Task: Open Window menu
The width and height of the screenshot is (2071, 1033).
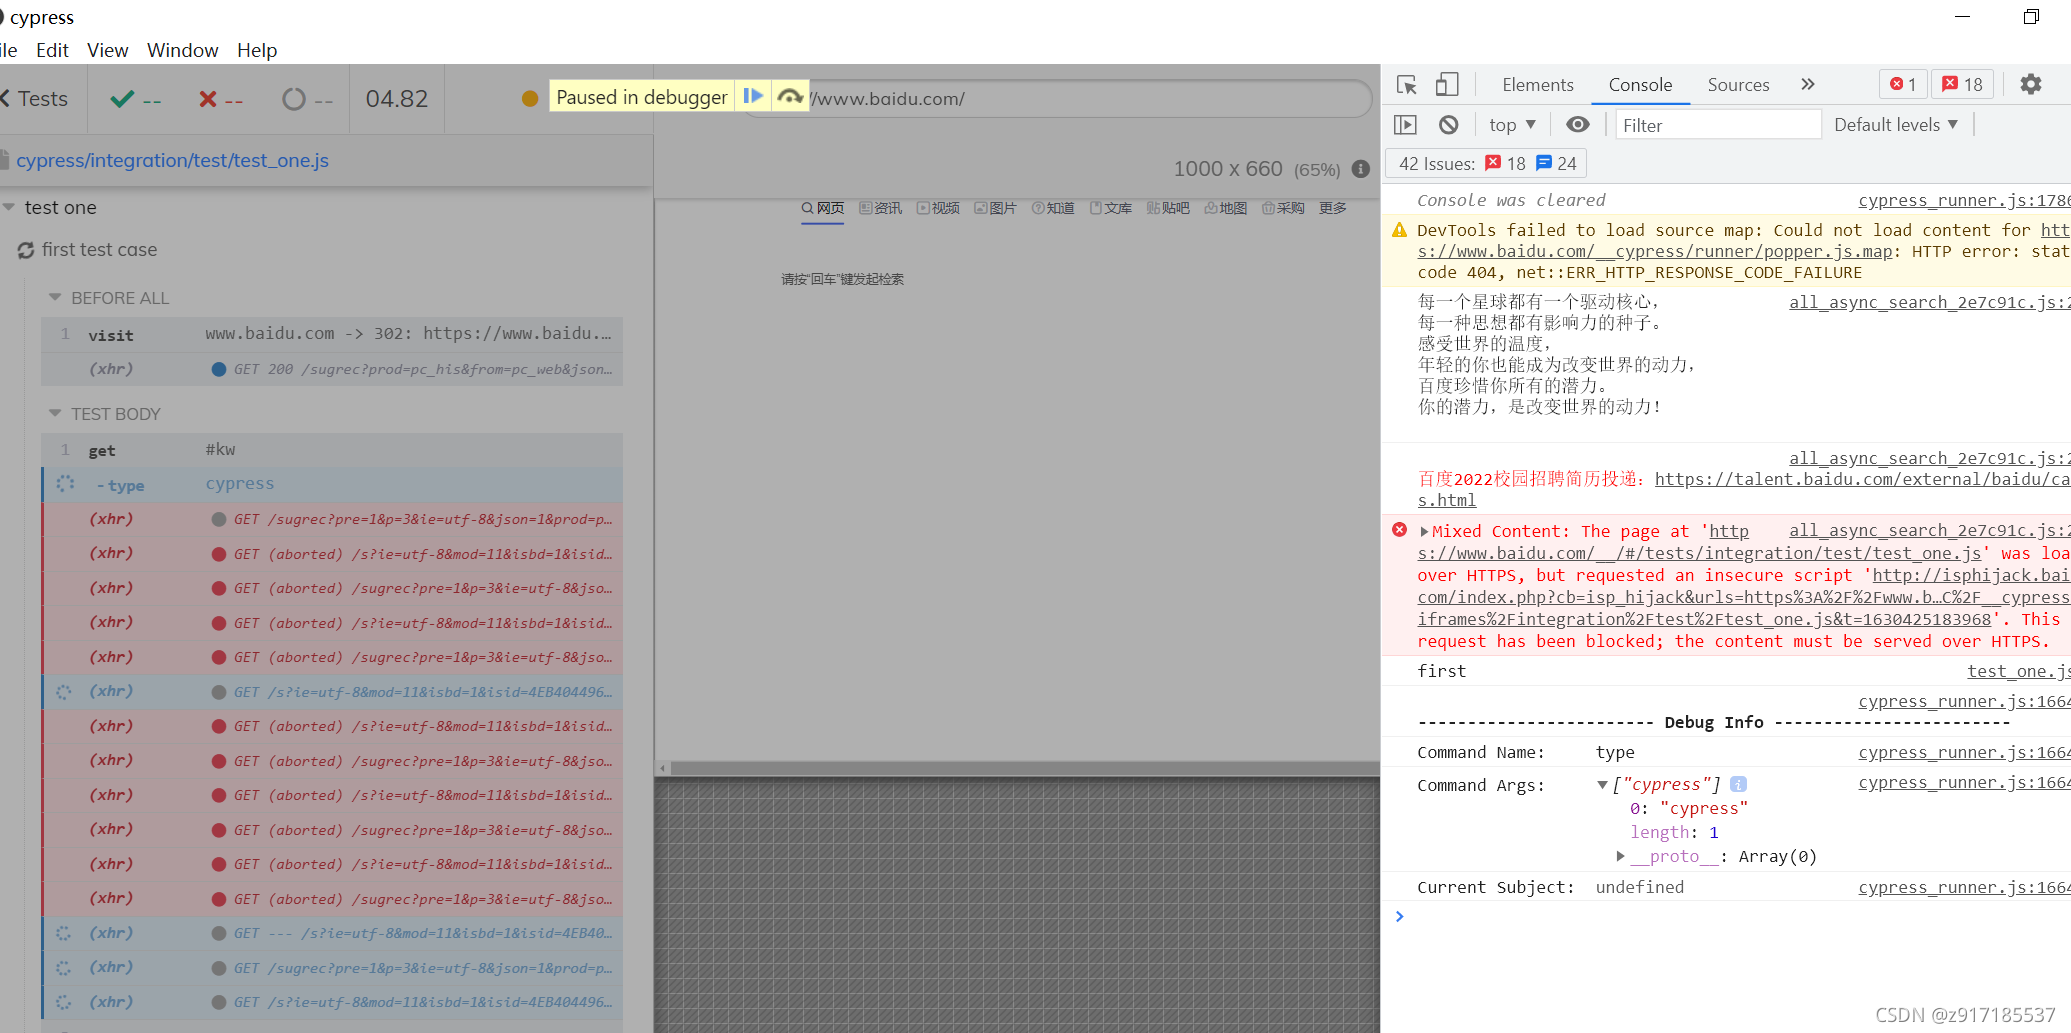Action: coord(182,50)
